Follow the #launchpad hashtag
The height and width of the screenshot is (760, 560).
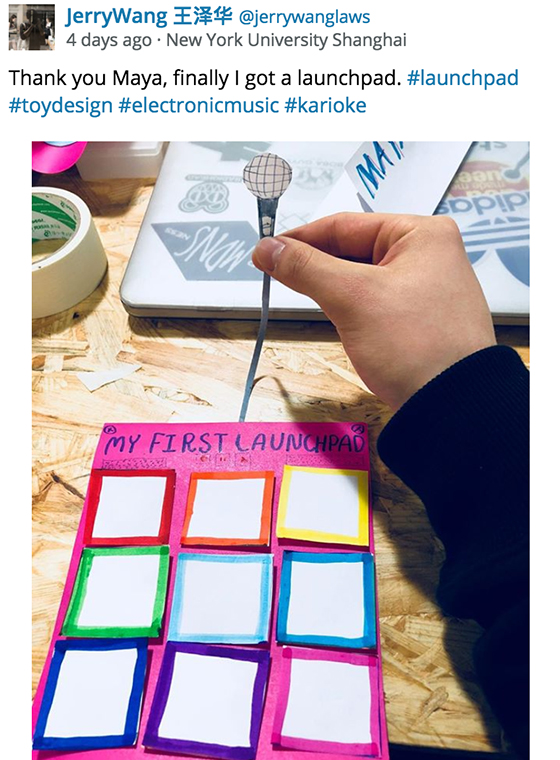463,78
